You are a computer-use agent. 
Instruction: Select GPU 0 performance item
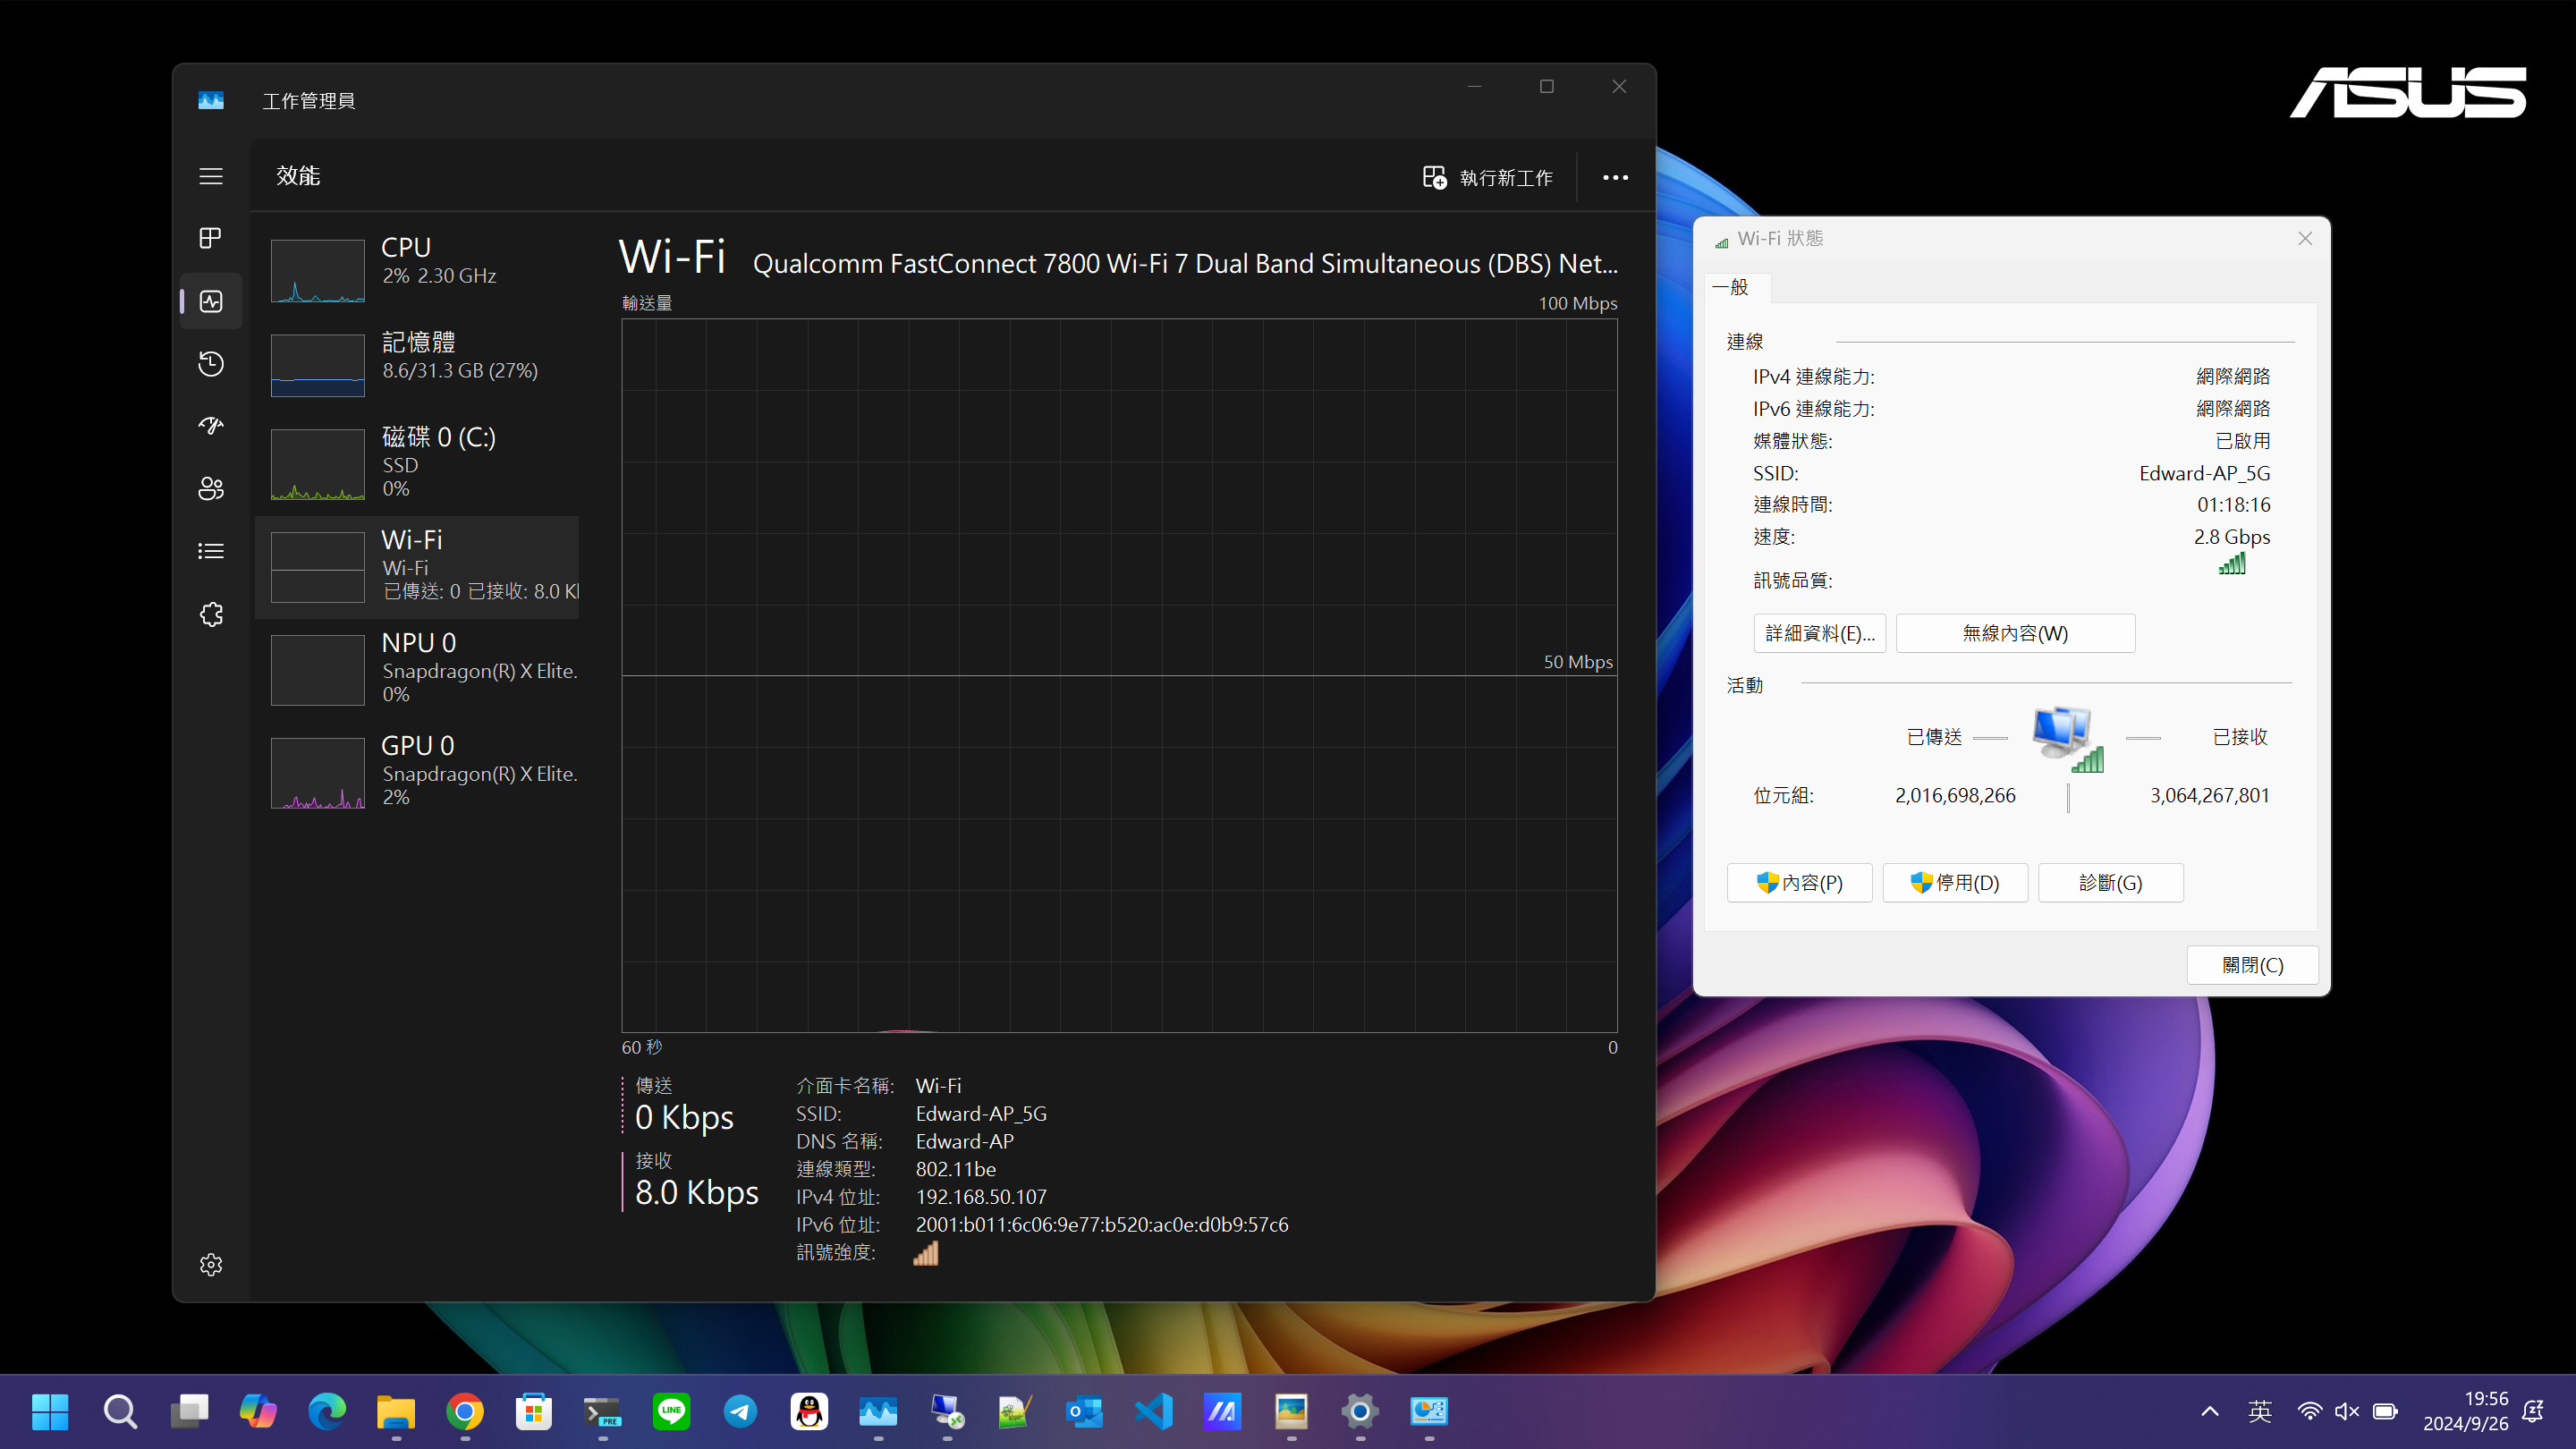[420, 770]
